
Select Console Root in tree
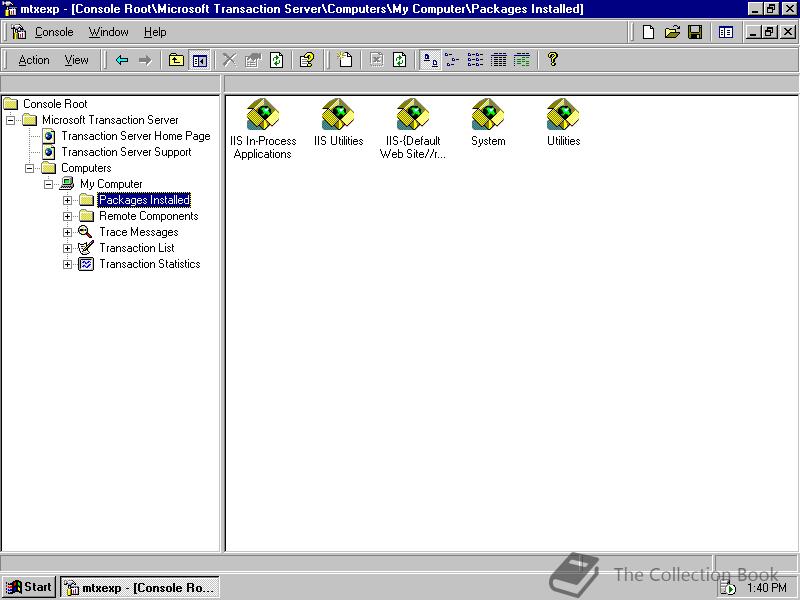pos(55,104)
